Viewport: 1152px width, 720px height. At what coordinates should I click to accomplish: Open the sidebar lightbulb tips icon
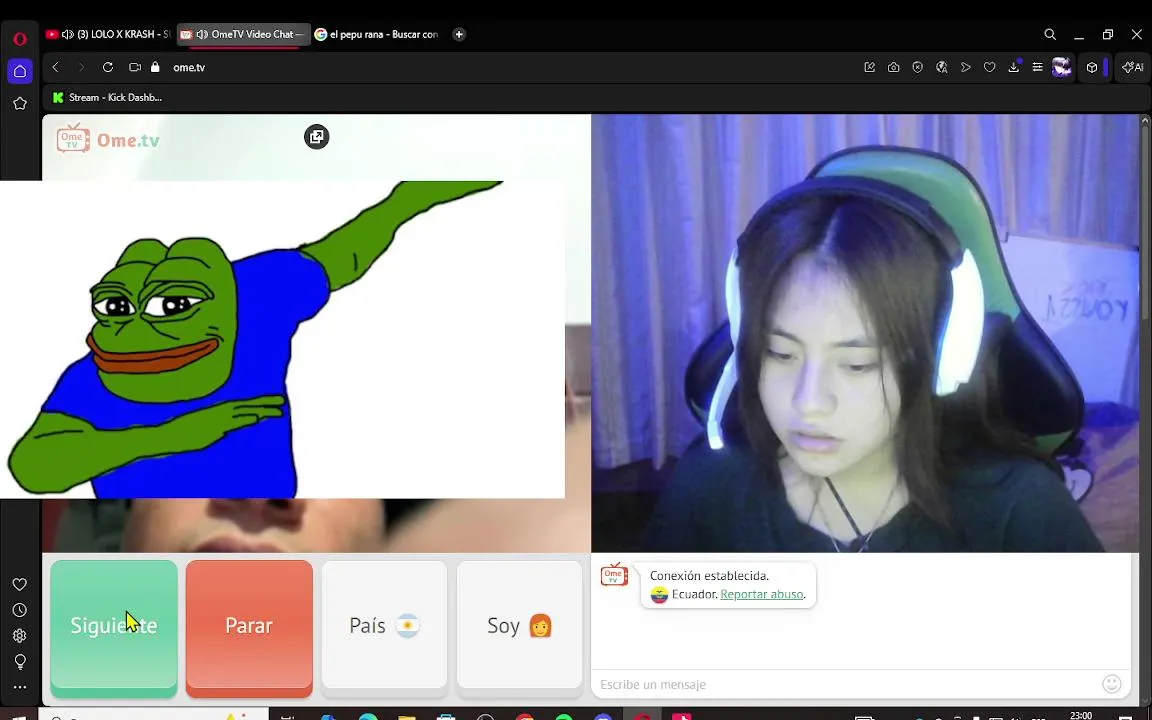tap(20, 661)
